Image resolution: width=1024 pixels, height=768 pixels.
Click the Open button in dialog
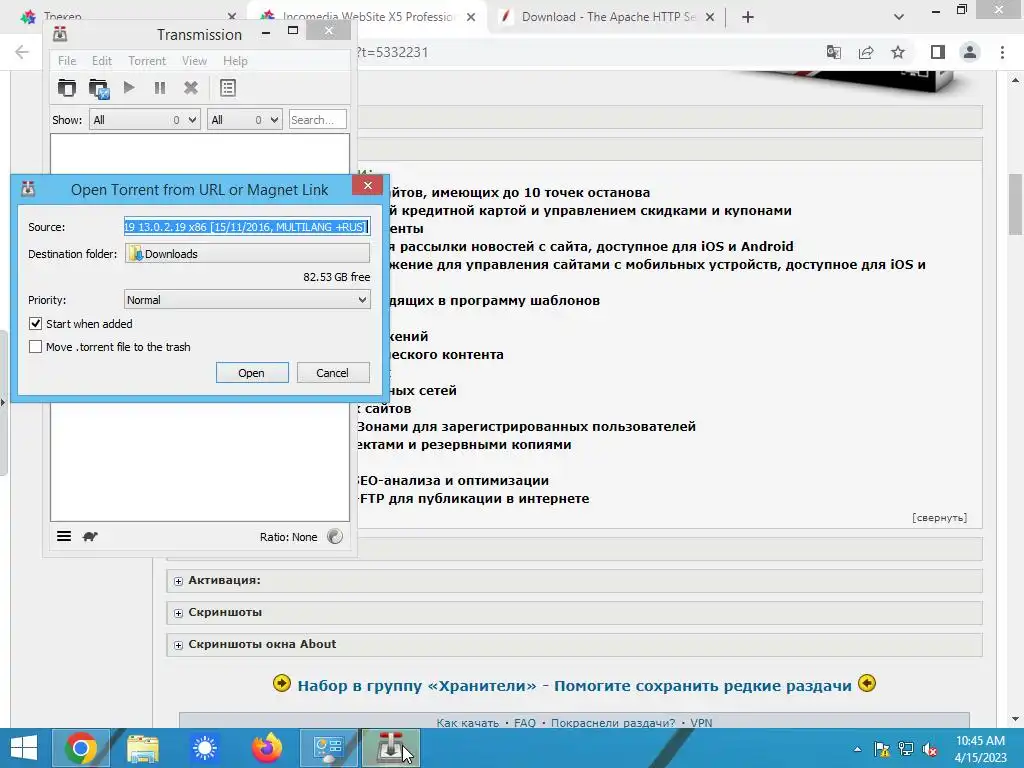(252, 373)
